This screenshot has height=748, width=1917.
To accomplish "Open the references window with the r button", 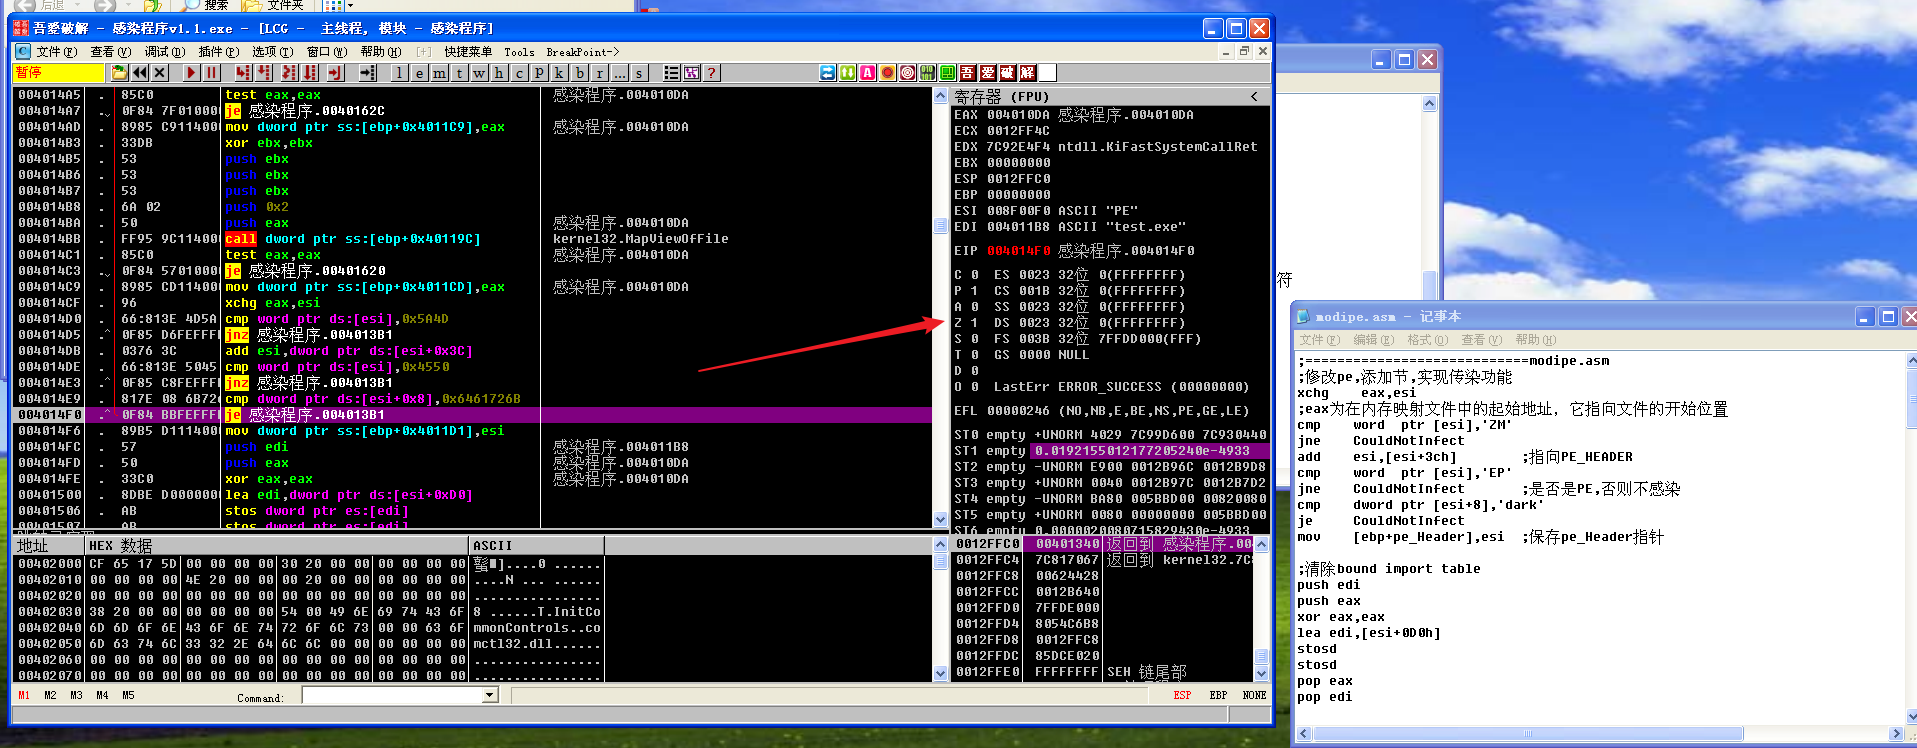I will click(x=599, y=73).
